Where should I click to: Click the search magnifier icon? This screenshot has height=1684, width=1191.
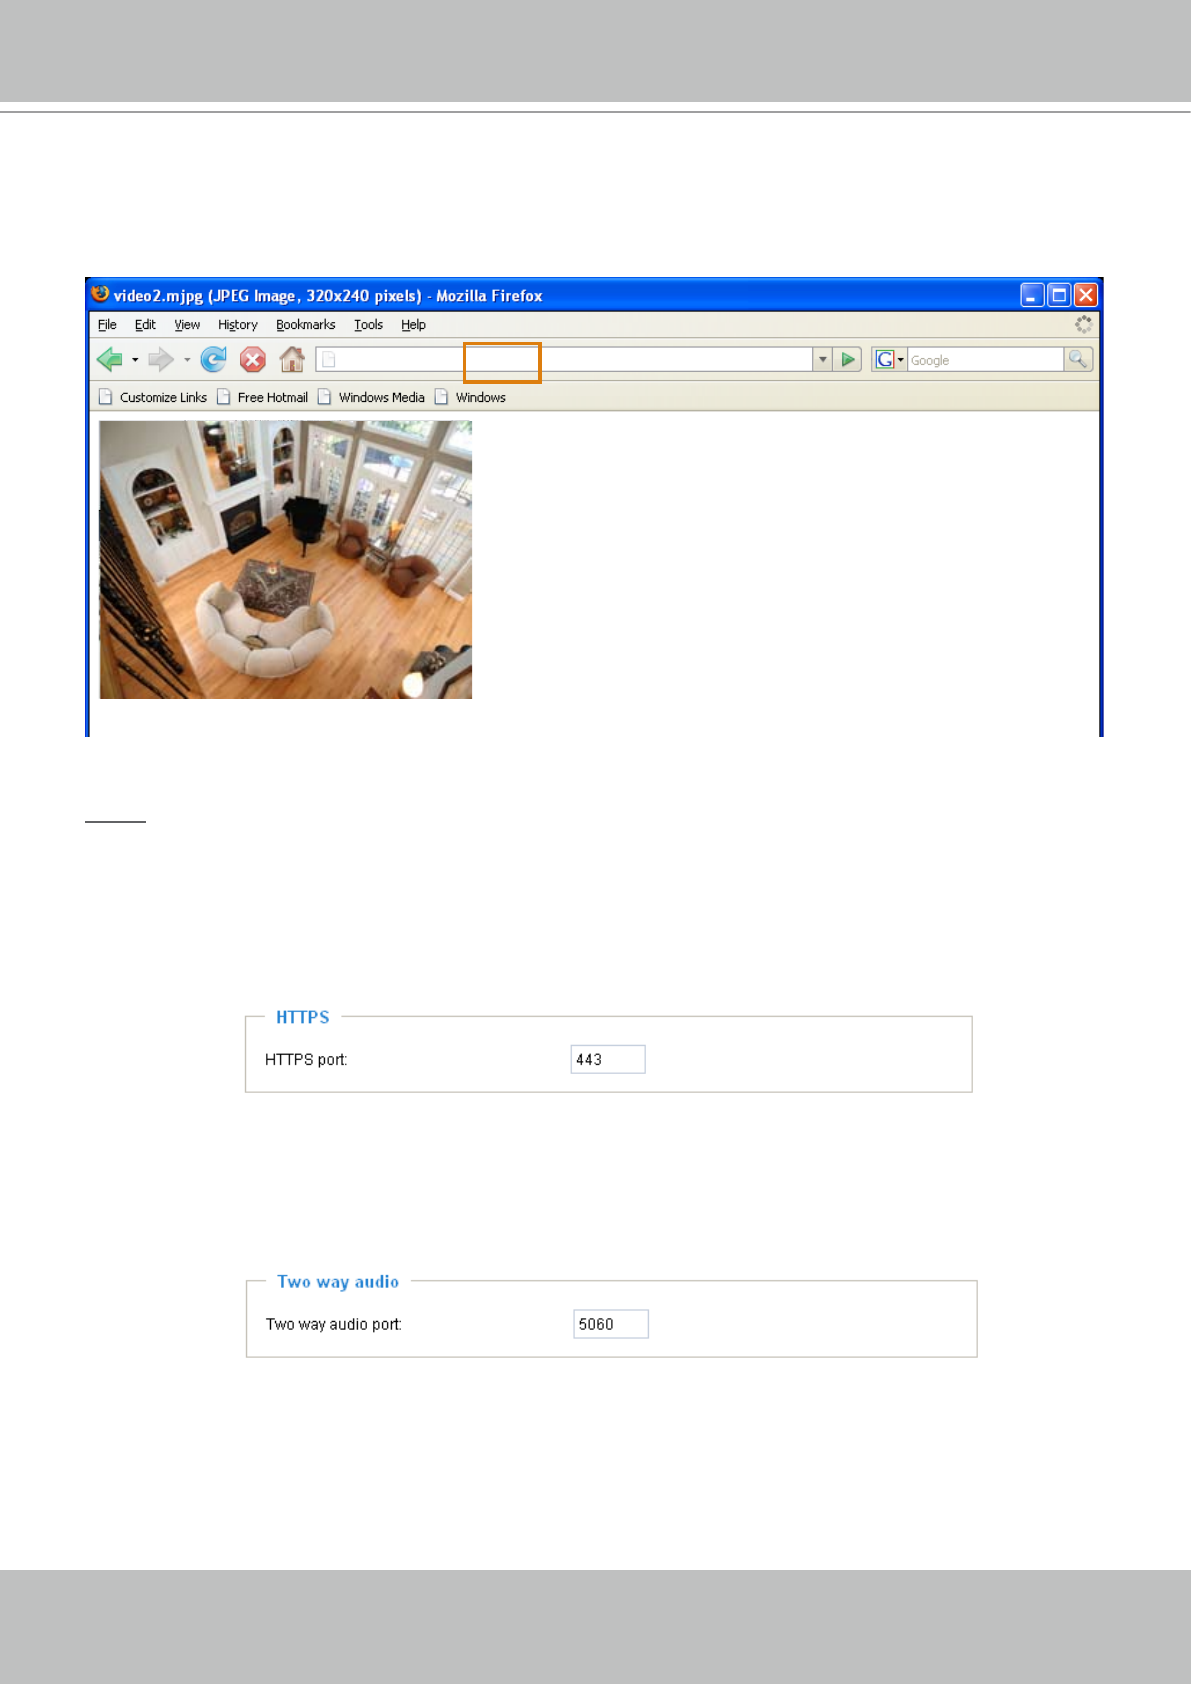[1078, 359]
